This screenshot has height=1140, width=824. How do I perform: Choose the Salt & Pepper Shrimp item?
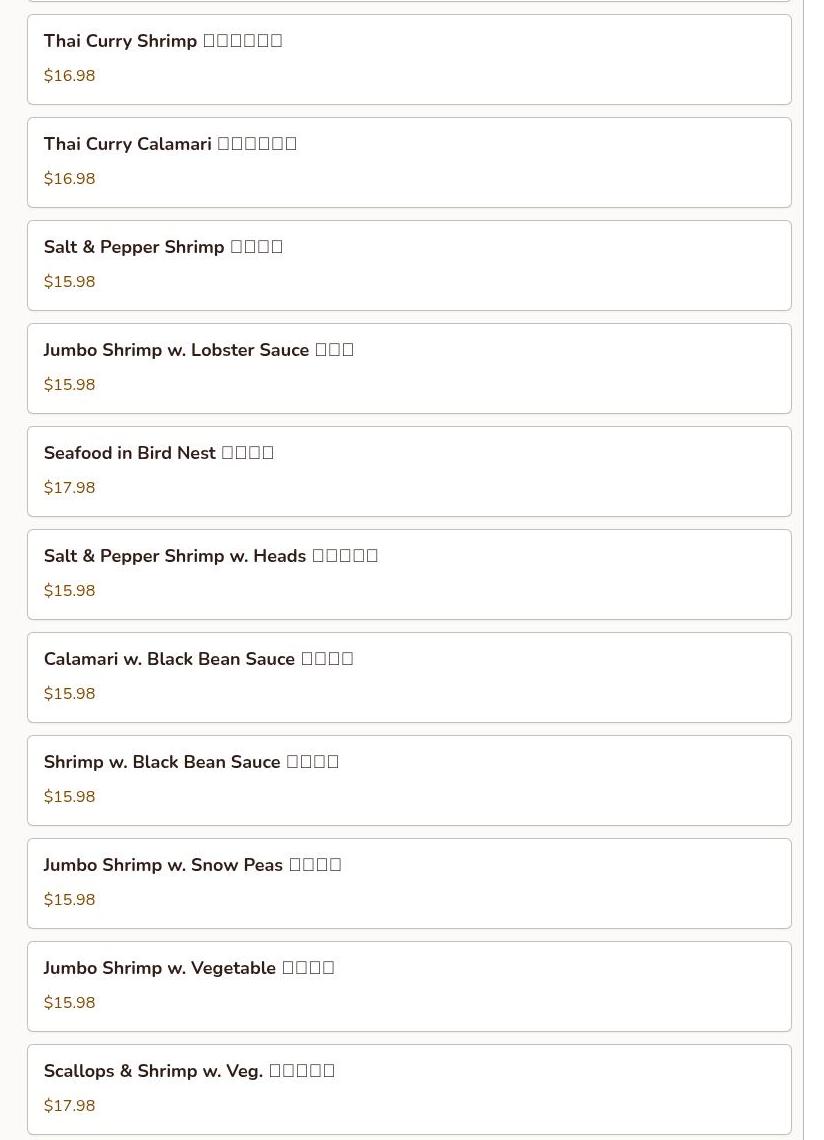coord(409,265)
